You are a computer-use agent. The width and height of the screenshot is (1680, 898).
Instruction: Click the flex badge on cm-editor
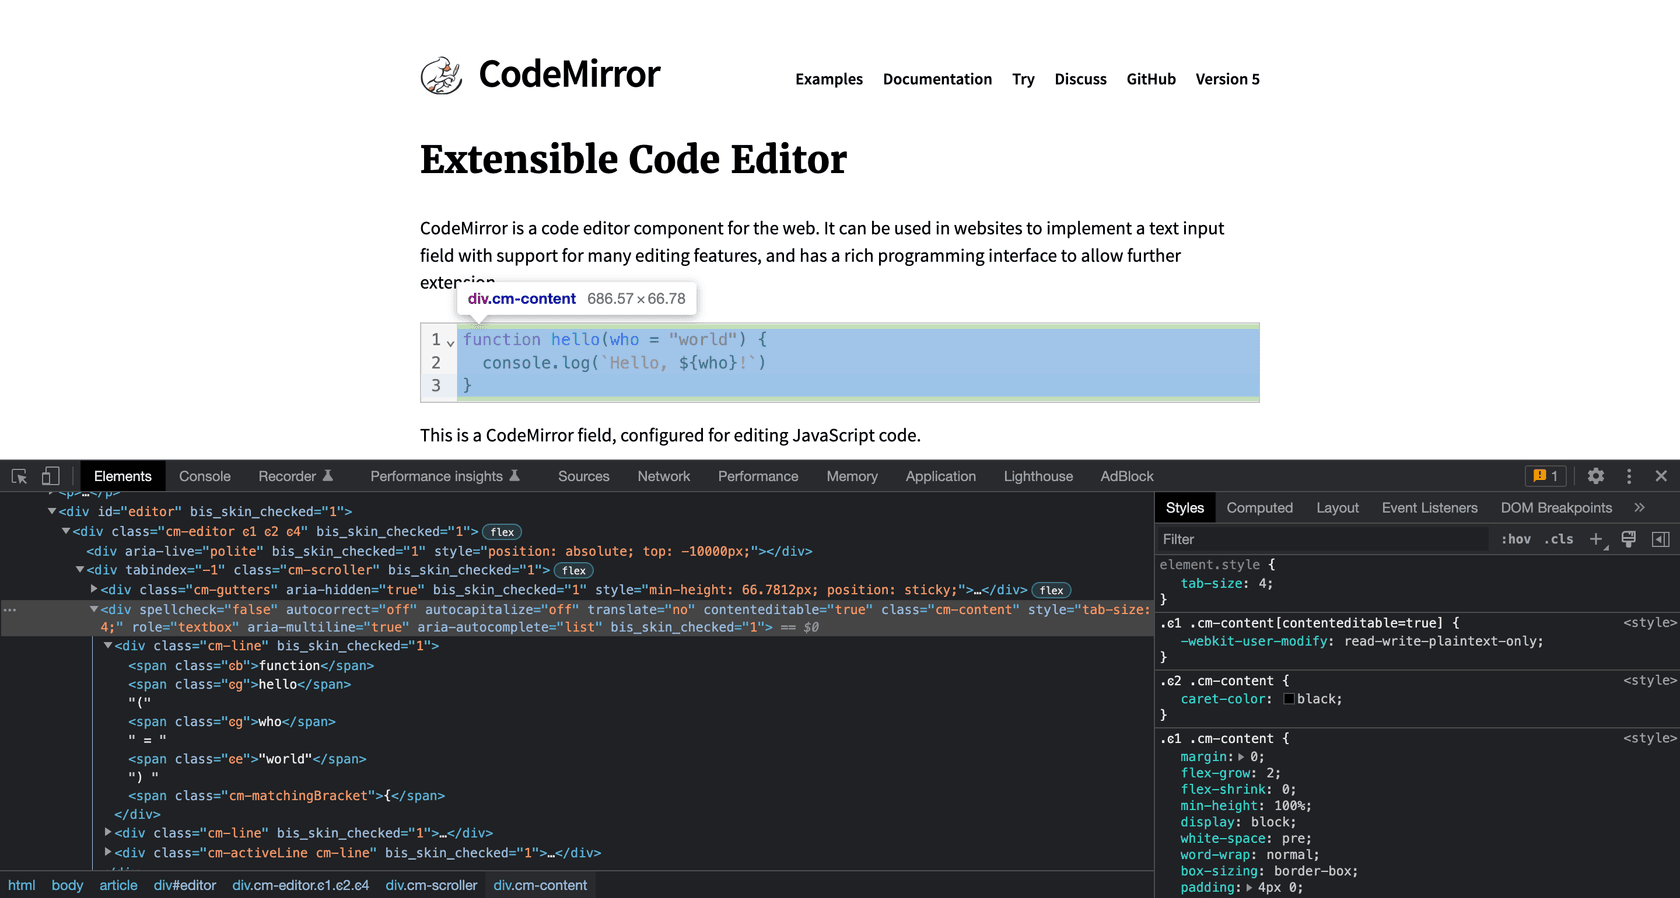(x=502, y=532)
